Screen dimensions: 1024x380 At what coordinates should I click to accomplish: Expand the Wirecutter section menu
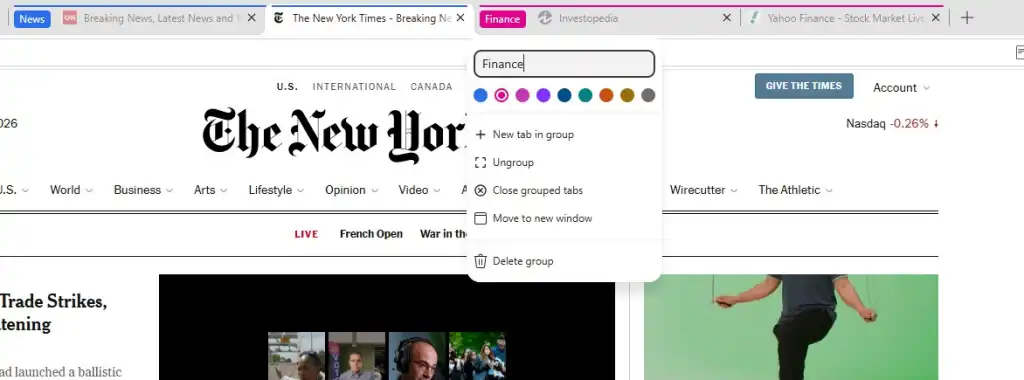(704, 190)
